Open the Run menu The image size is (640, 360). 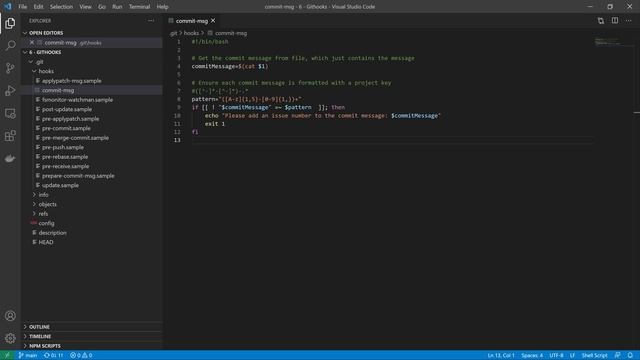pyautogui.click(x=117, y=7)
